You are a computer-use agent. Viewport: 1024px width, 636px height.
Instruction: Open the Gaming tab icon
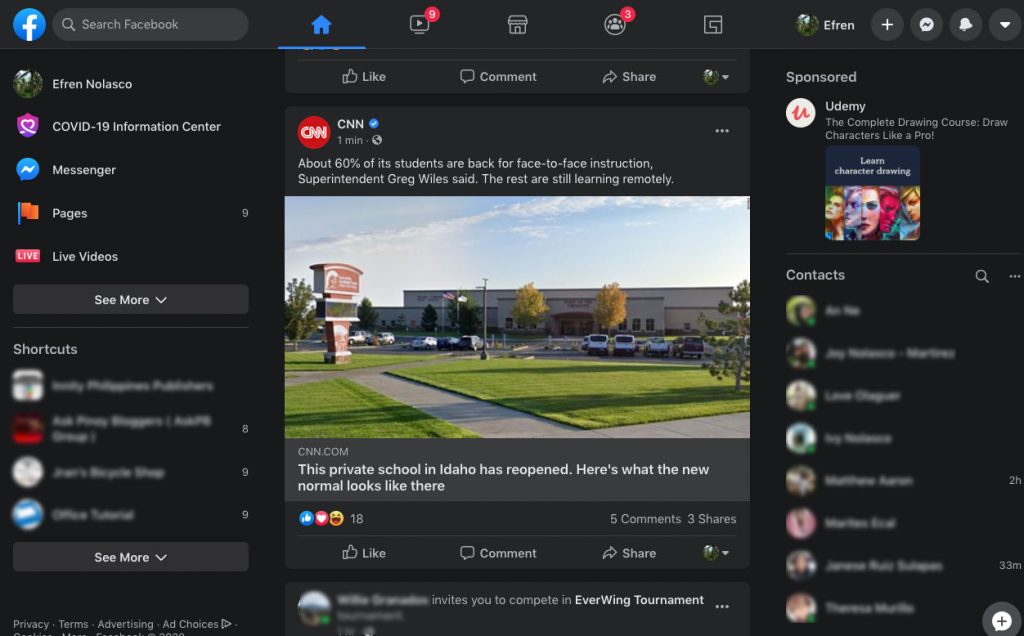pyautogui.click(x=713, y=25)
